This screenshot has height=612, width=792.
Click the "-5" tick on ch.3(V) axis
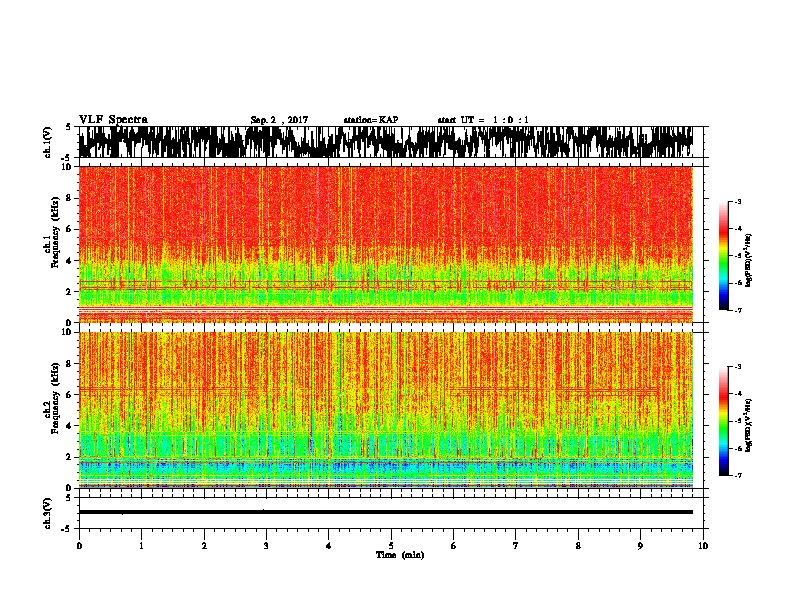[x=67, y=529]
